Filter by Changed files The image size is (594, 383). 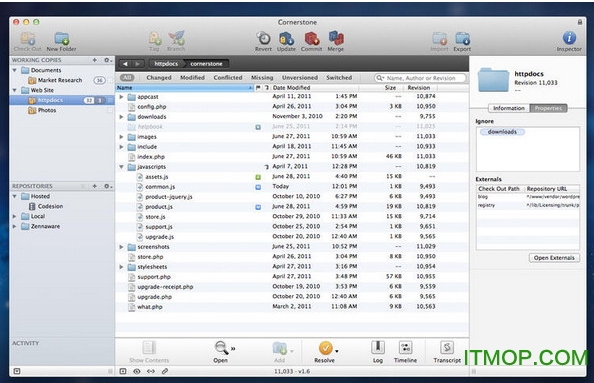pos(159,77)
